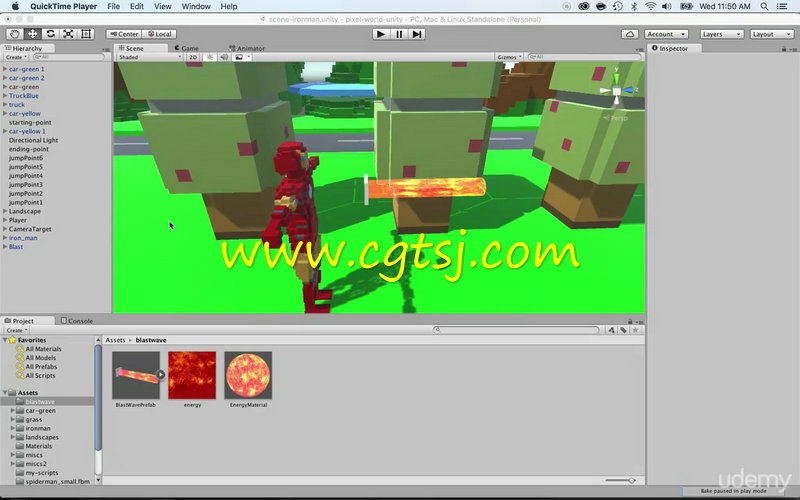This screenshot has height=500, width=800.
Task: Select the Rotate tool in toolbar
Action: pos(51,34)
